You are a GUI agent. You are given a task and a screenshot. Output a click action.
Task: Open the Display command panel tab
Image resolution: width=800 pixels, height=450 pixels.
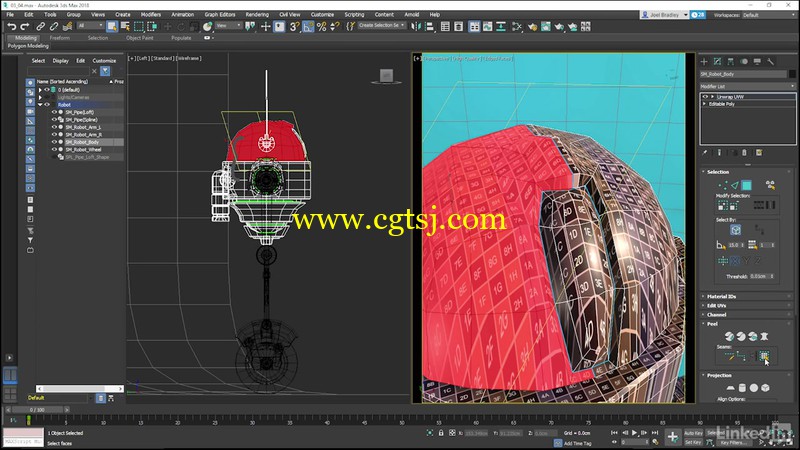point(757,62)
